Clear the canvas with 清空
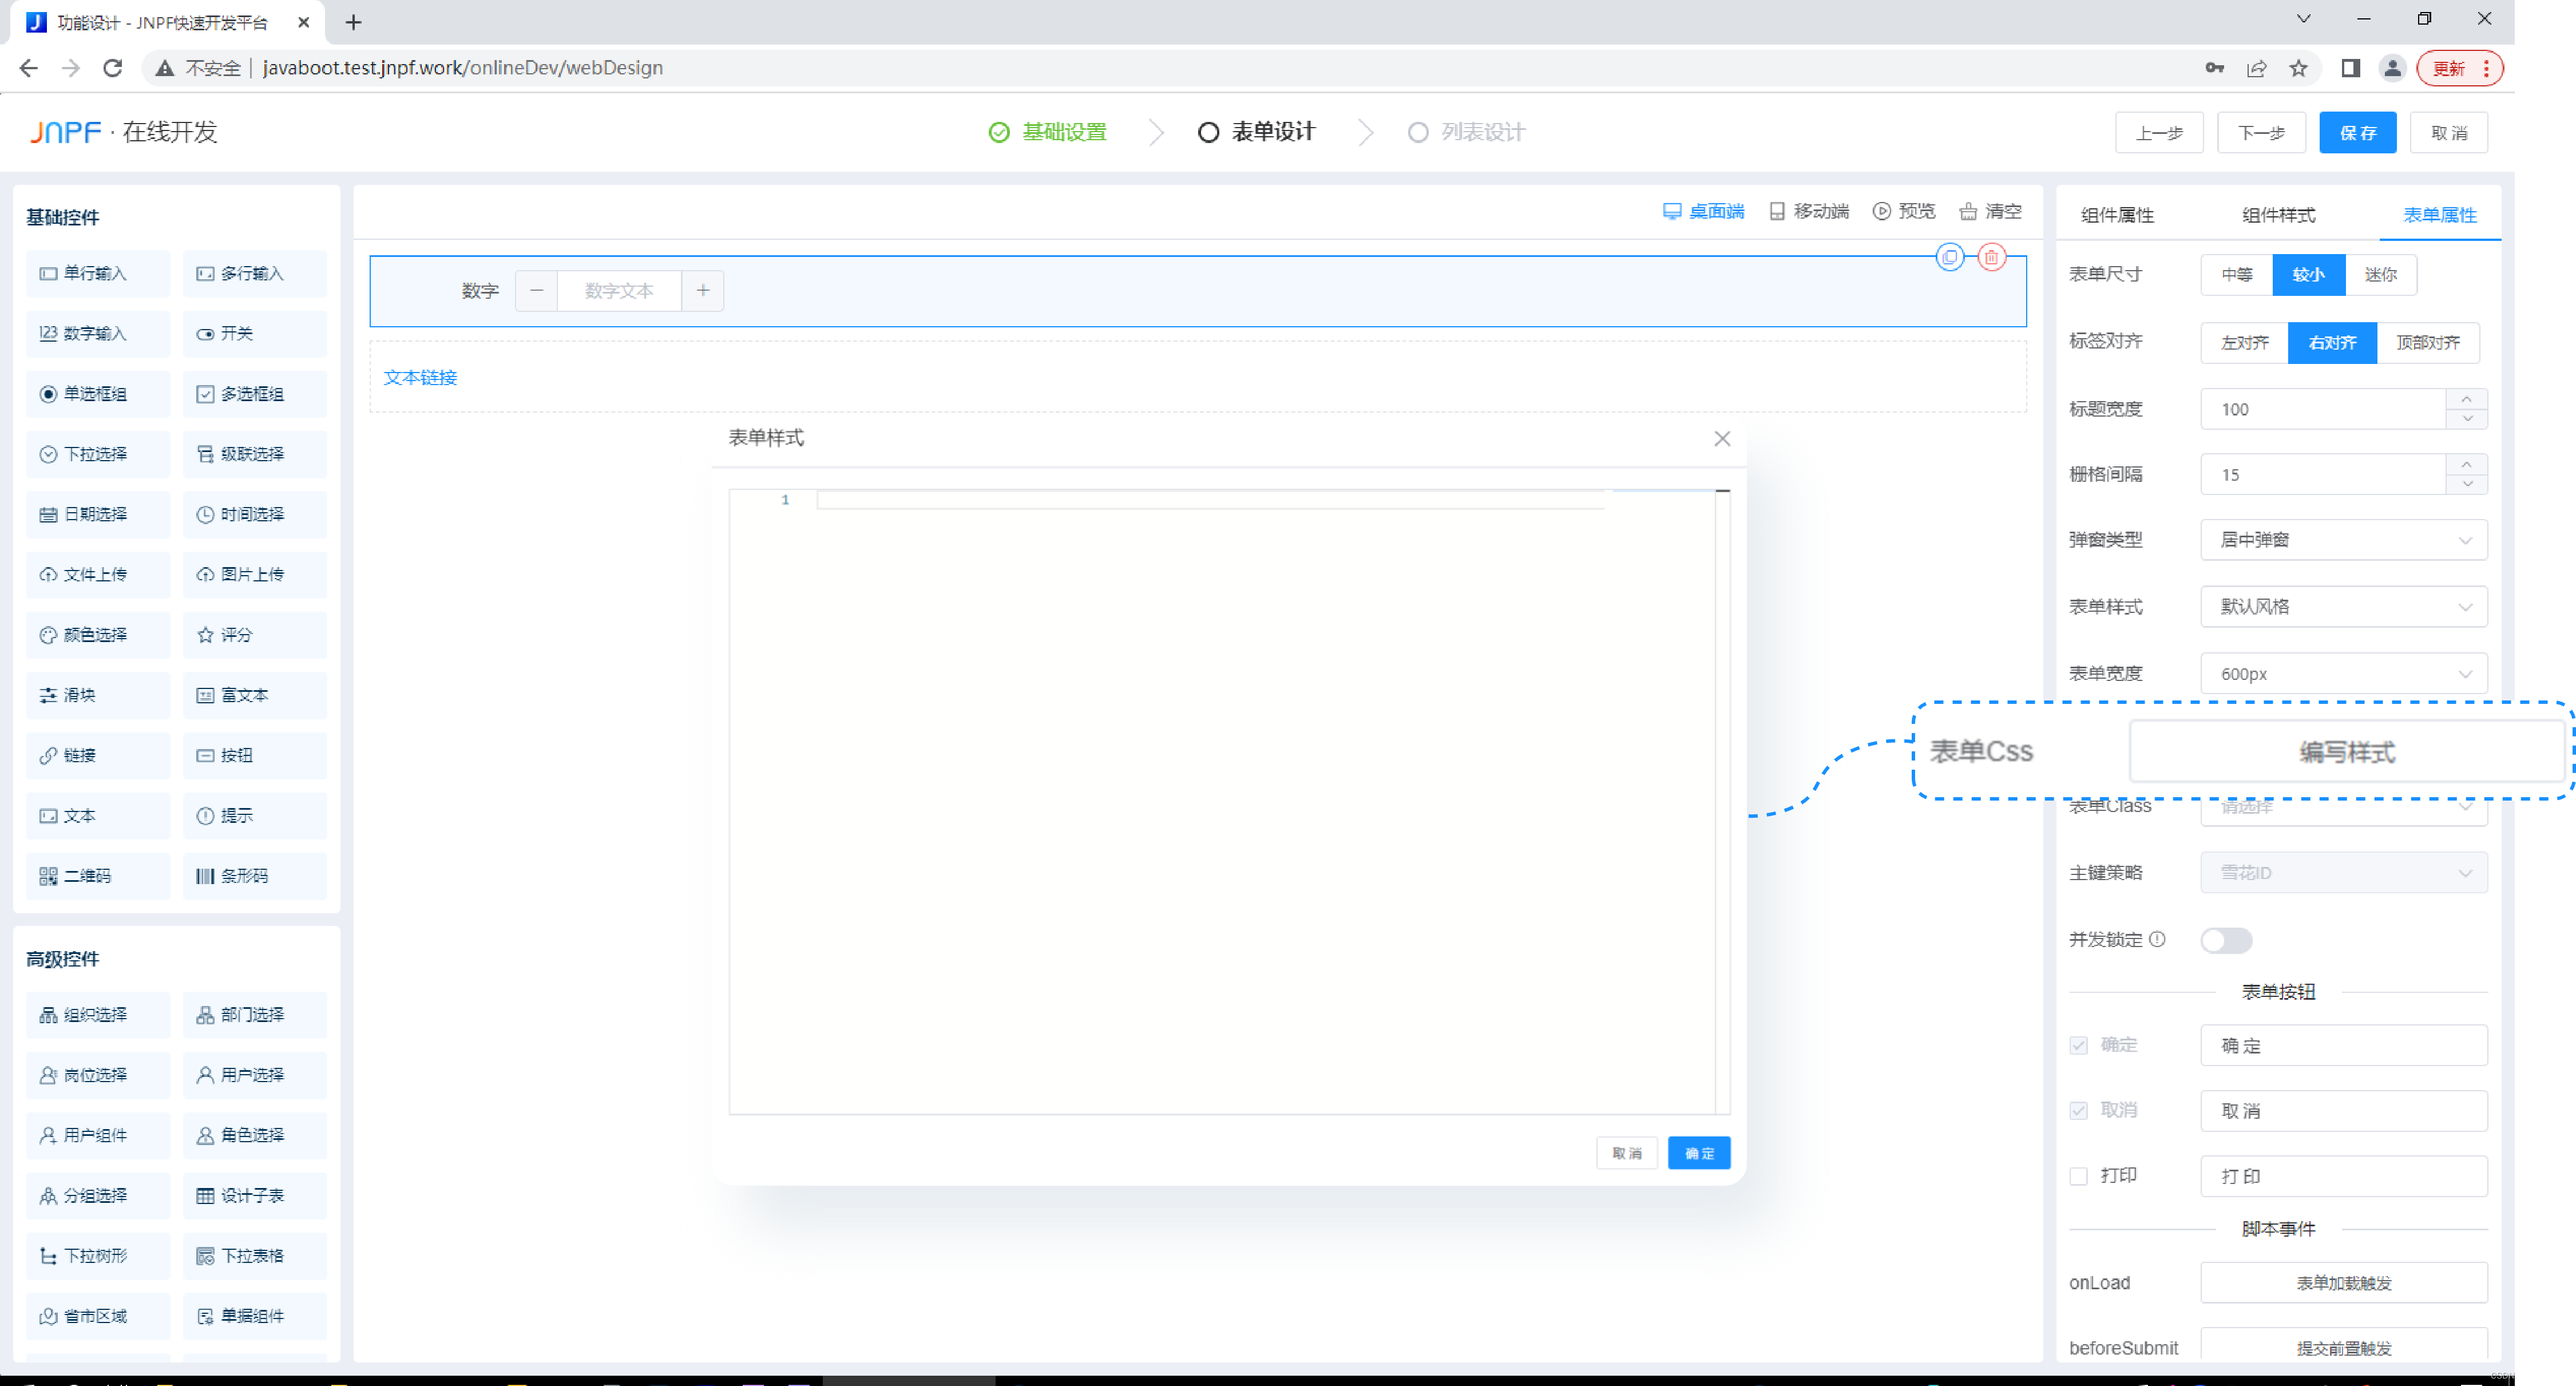Image resolution: width=2576 pixels, height=1386 pixels. 1991,211
